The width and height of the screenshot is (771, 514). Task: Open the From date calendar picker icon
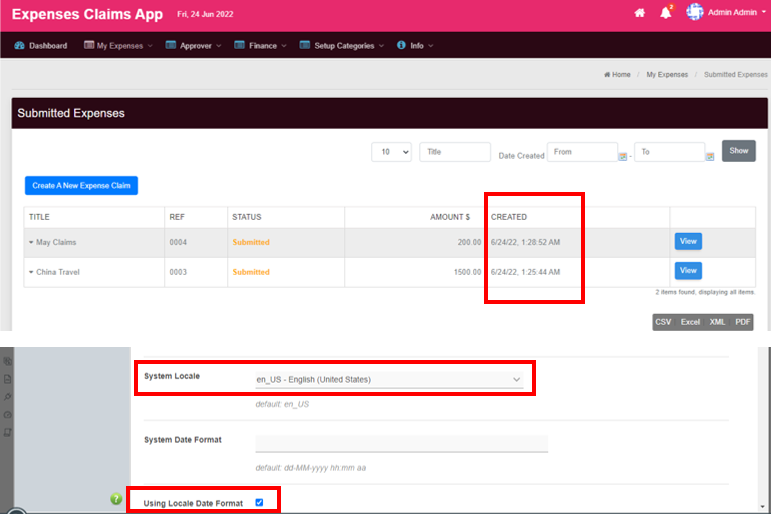click(x=623, y=156)
